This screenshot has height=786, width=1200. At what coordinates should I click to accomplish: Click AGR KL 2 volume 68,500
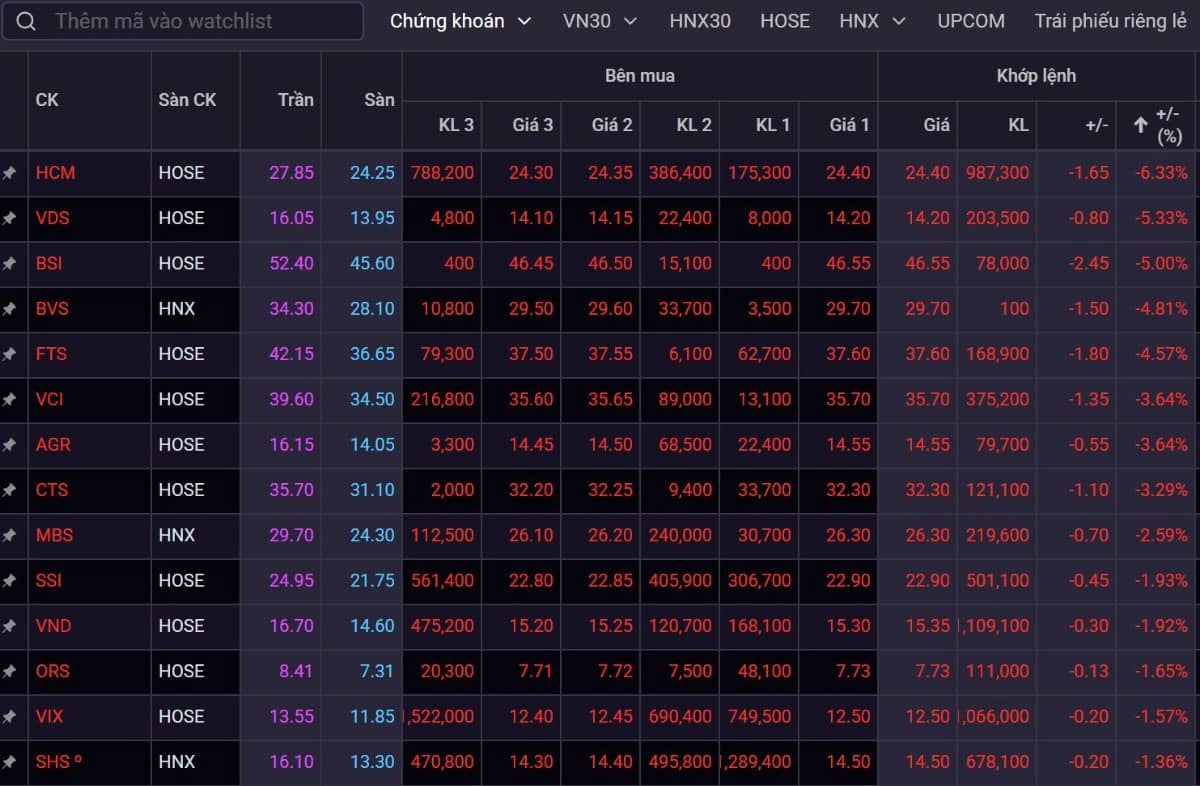click(685, 445)
